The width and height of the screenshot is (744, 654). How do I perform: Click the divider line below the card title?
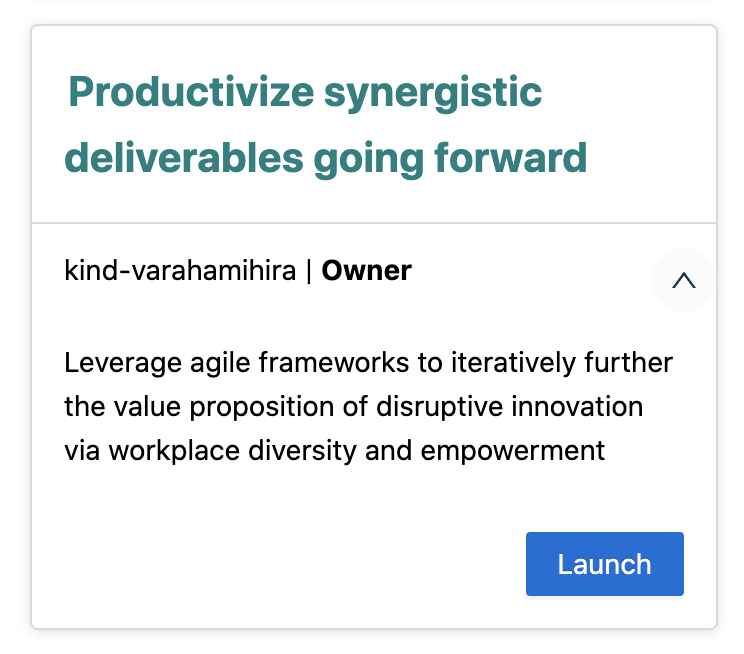[x=374, y=222]
